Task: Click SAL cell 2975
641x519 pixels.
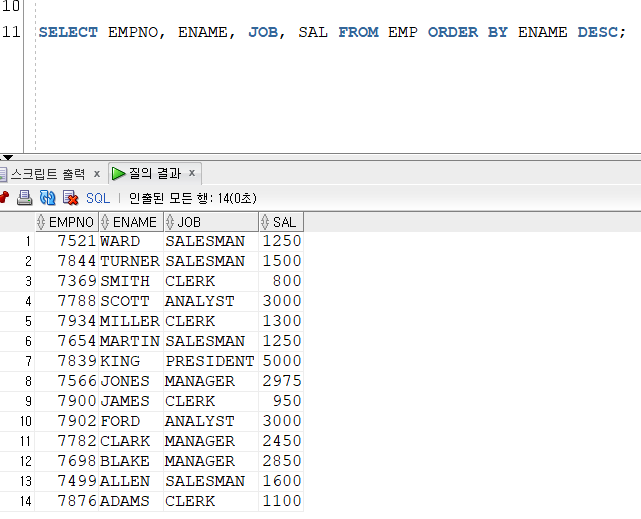Action: 282,381
